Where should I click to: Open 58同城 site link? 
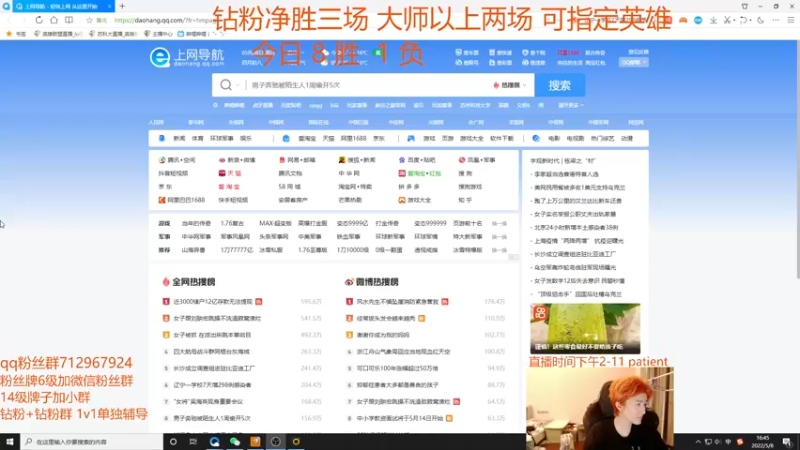[289, 187]
